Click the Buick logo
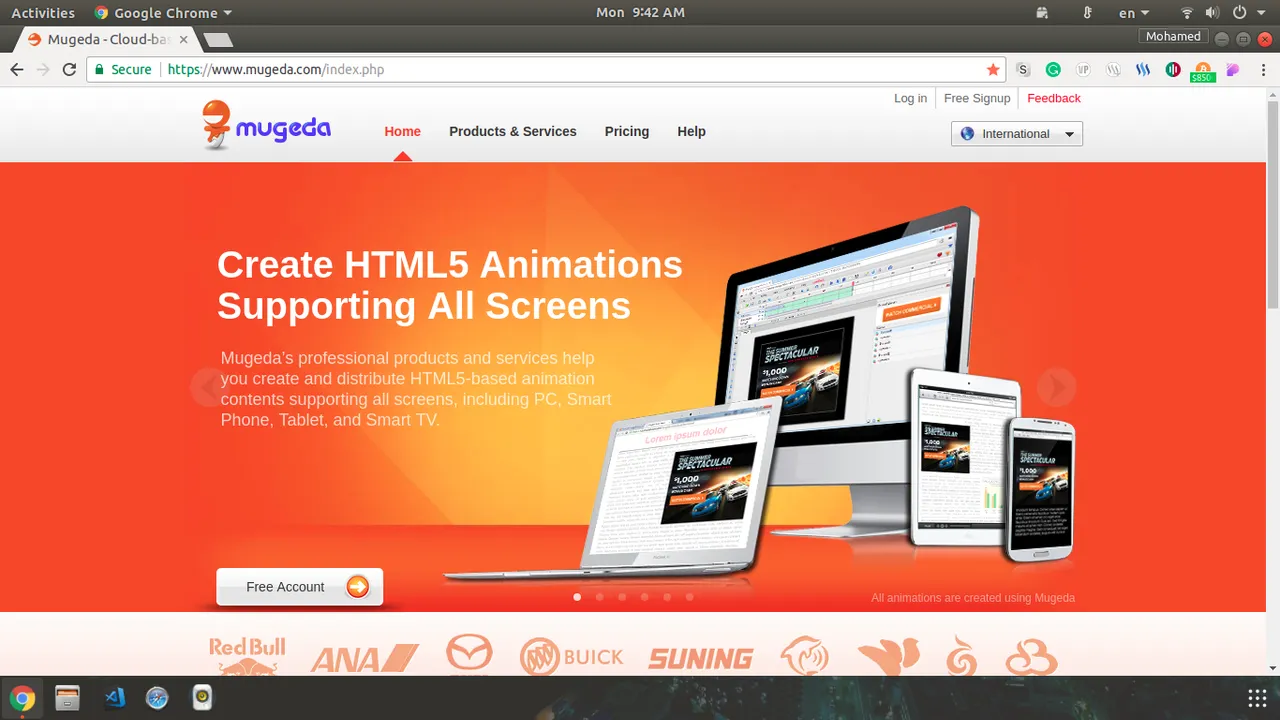1280x720 pixels. coord(571,657)
